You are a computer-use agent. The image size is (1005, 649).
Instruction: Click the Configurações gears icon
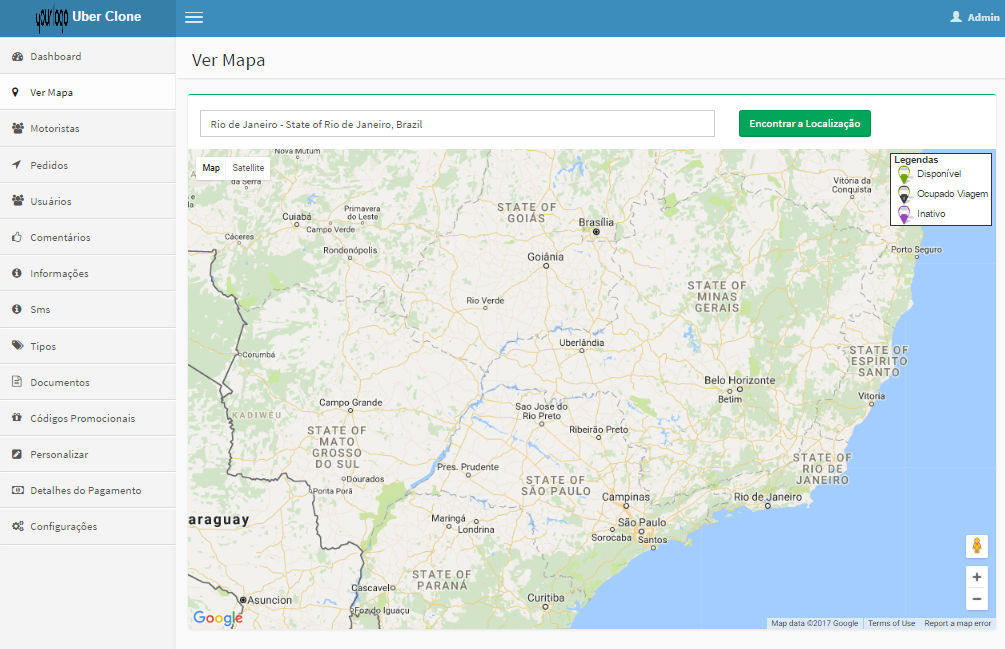(x=17, y=526)
